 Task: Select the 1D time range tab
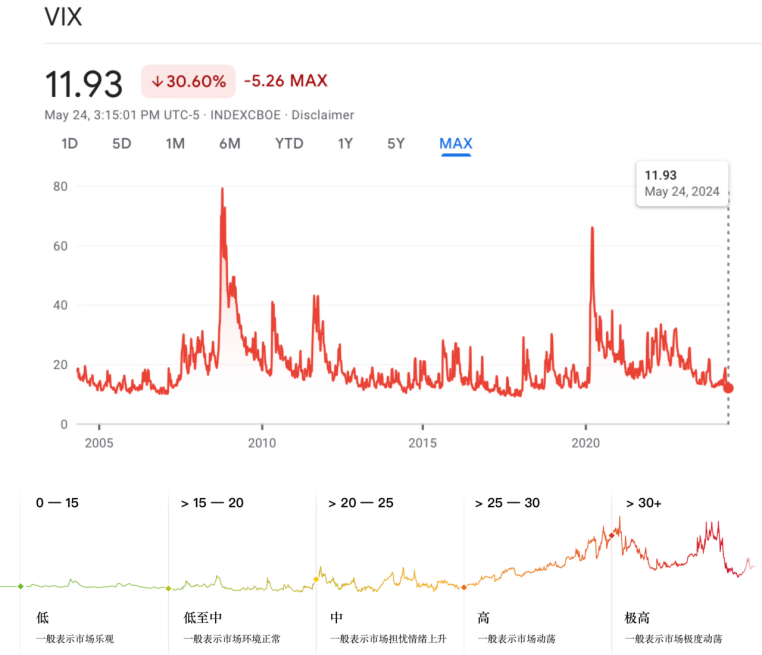(69, 144)
